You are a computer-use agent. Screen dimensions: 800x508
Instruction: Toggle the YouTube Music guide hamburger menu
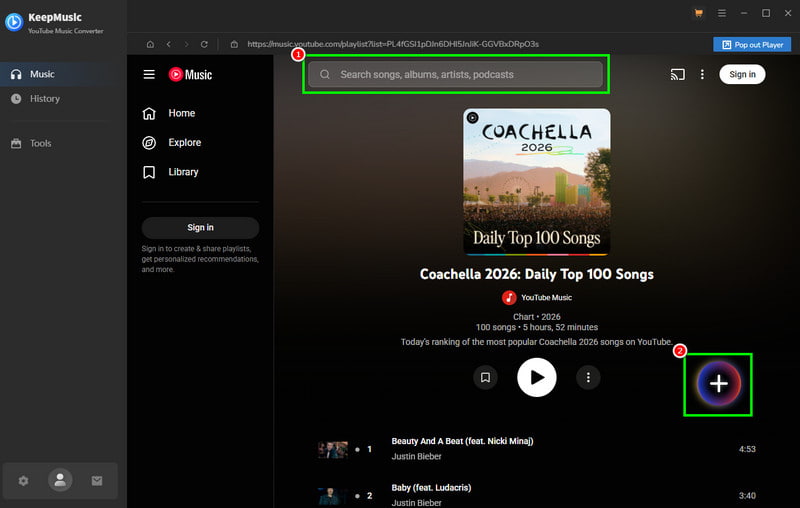coord(149,74)
